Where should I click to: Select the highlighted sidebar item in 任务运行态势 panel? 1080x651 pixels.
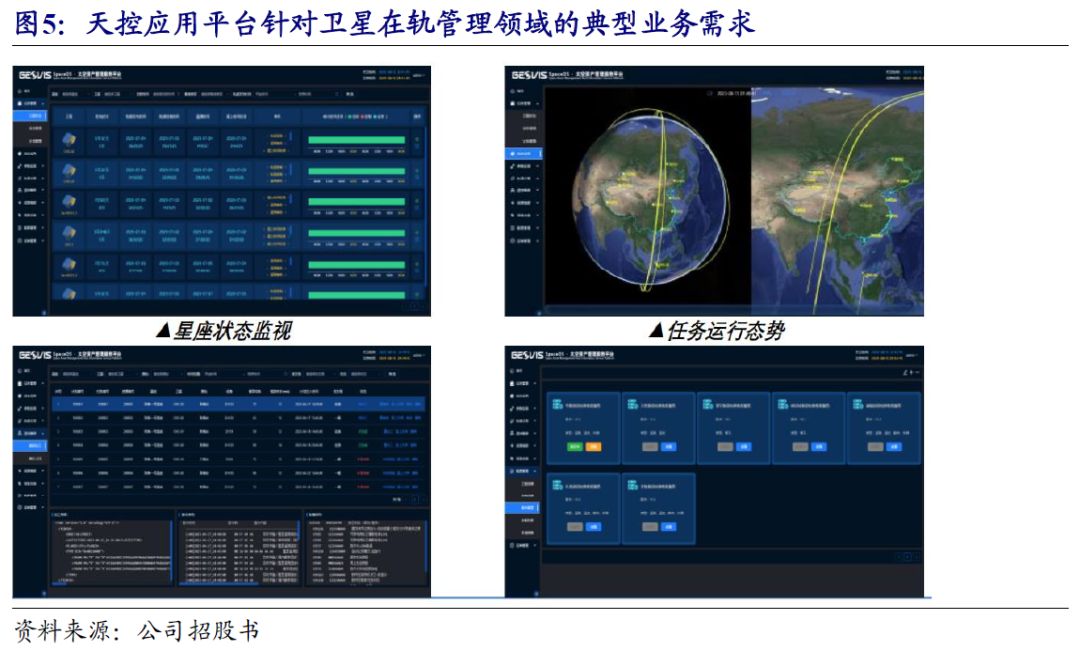coord(523,153)
